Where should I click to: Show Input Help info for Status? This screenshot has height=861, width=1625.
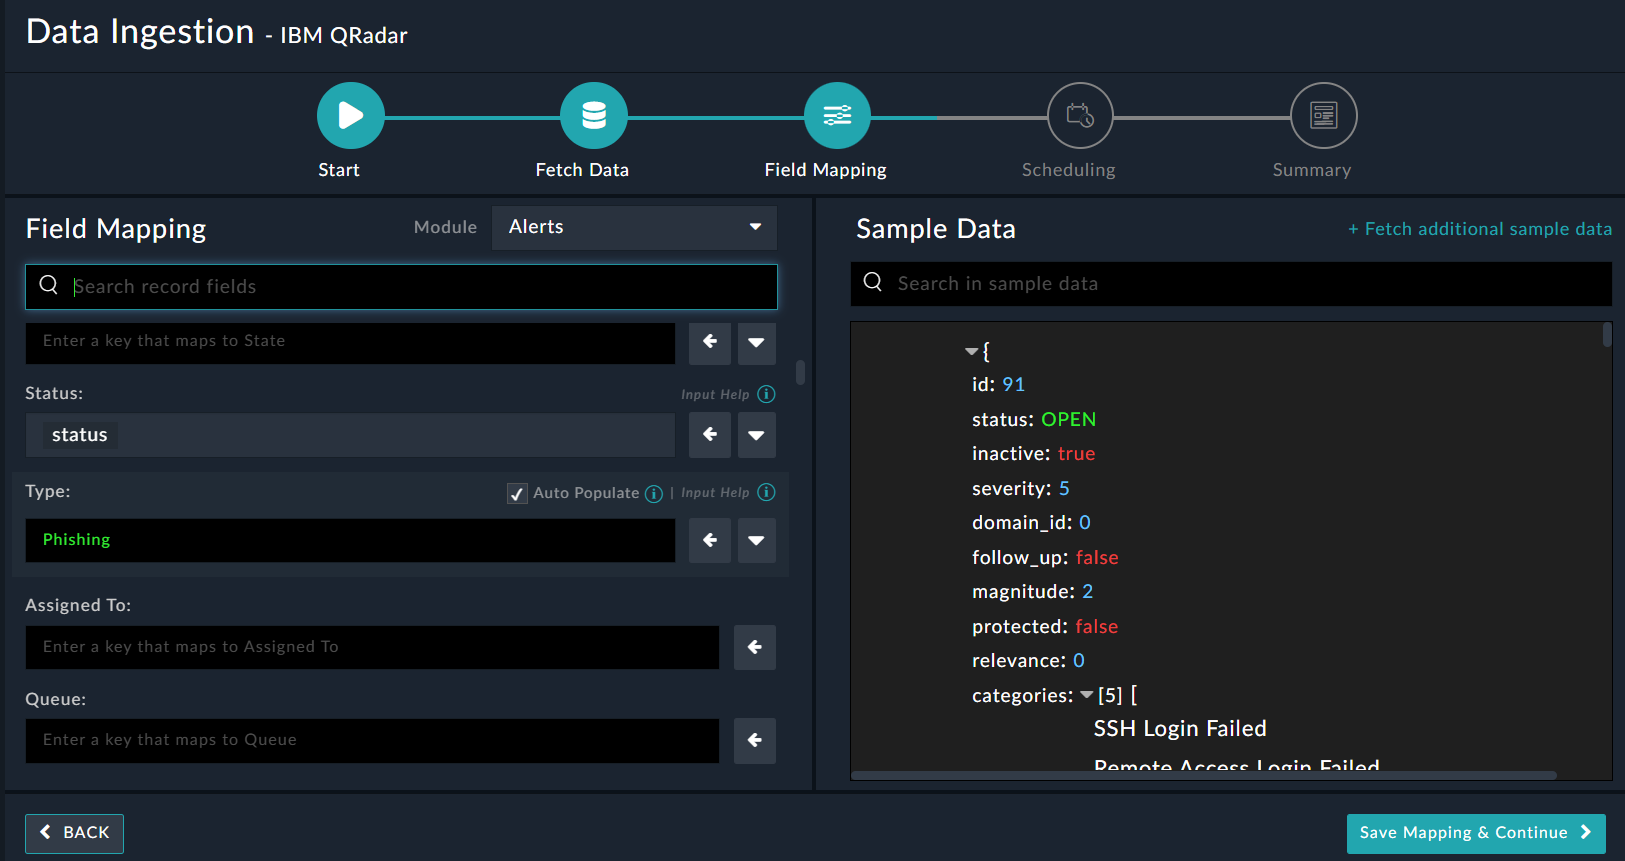[766, 394]
